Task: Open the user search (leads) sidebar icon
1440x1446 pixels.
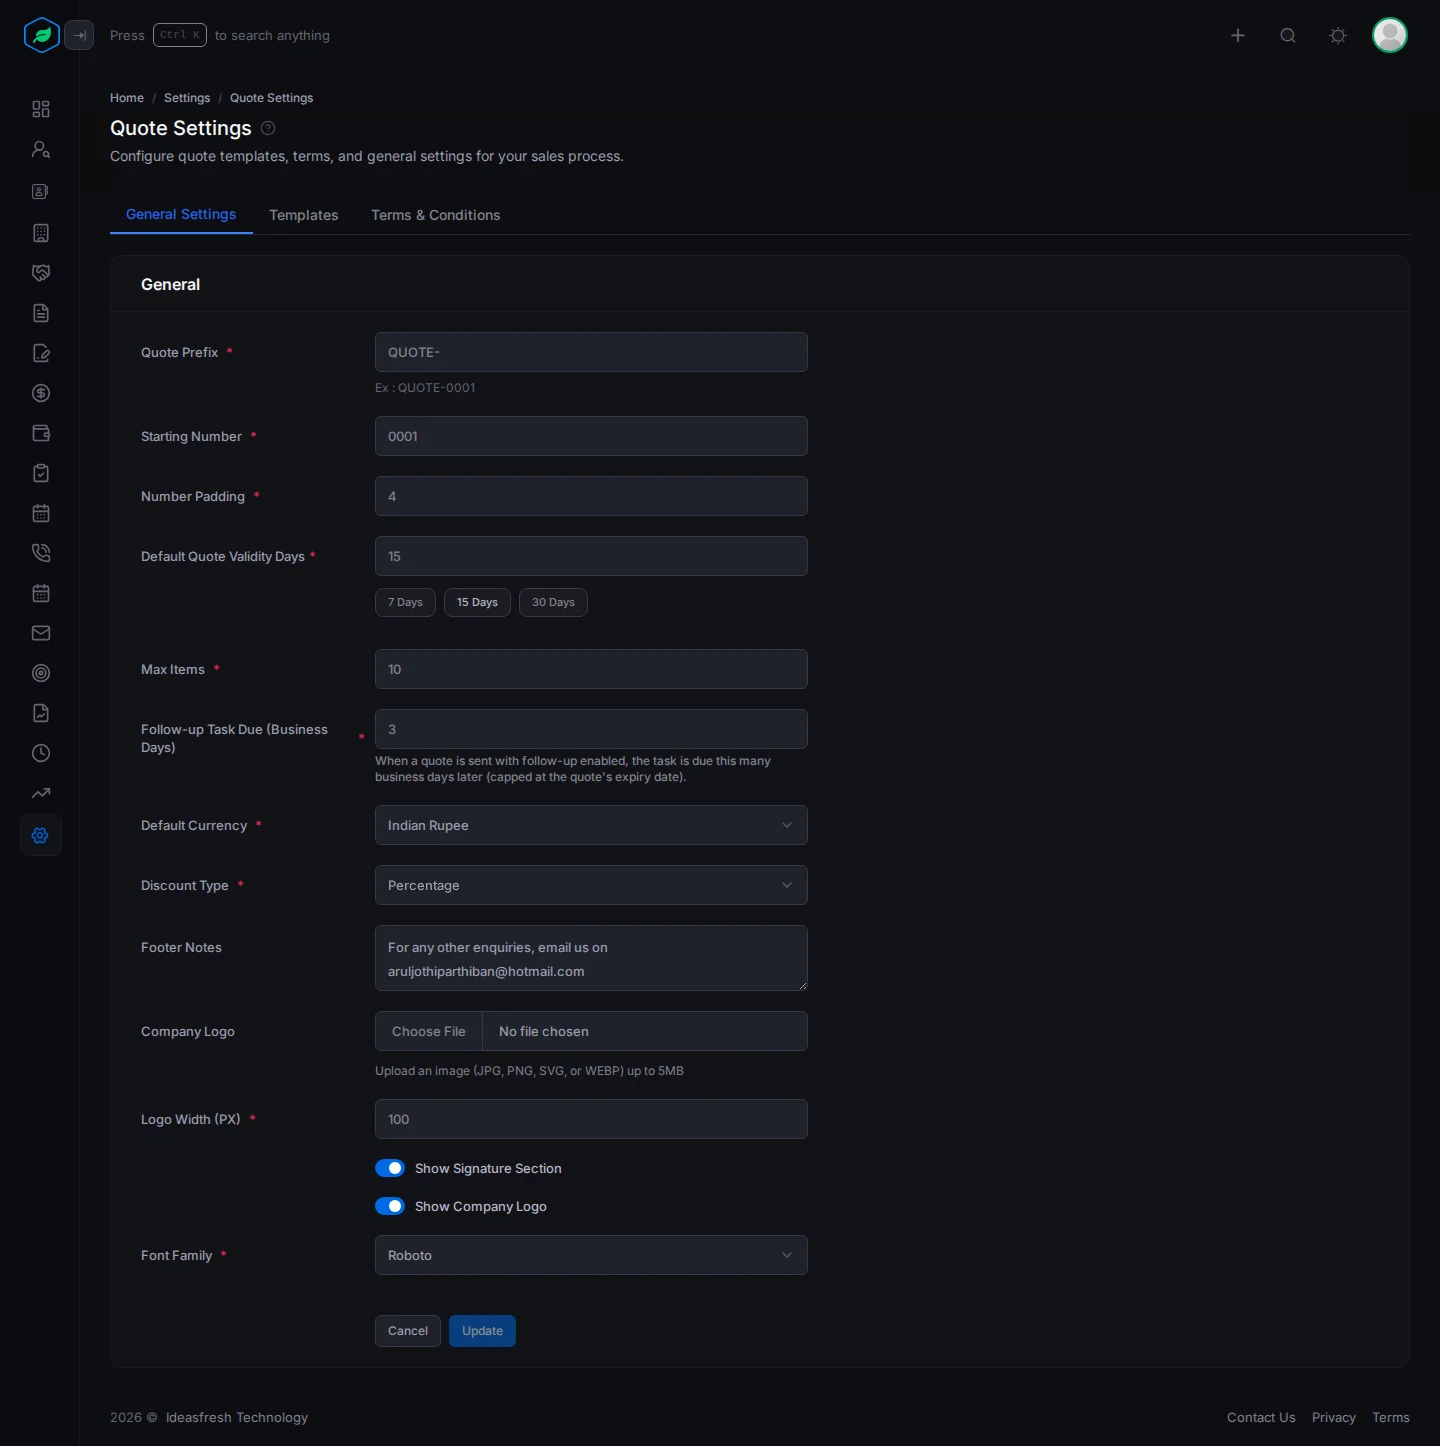Action: [x=41, y=149]
